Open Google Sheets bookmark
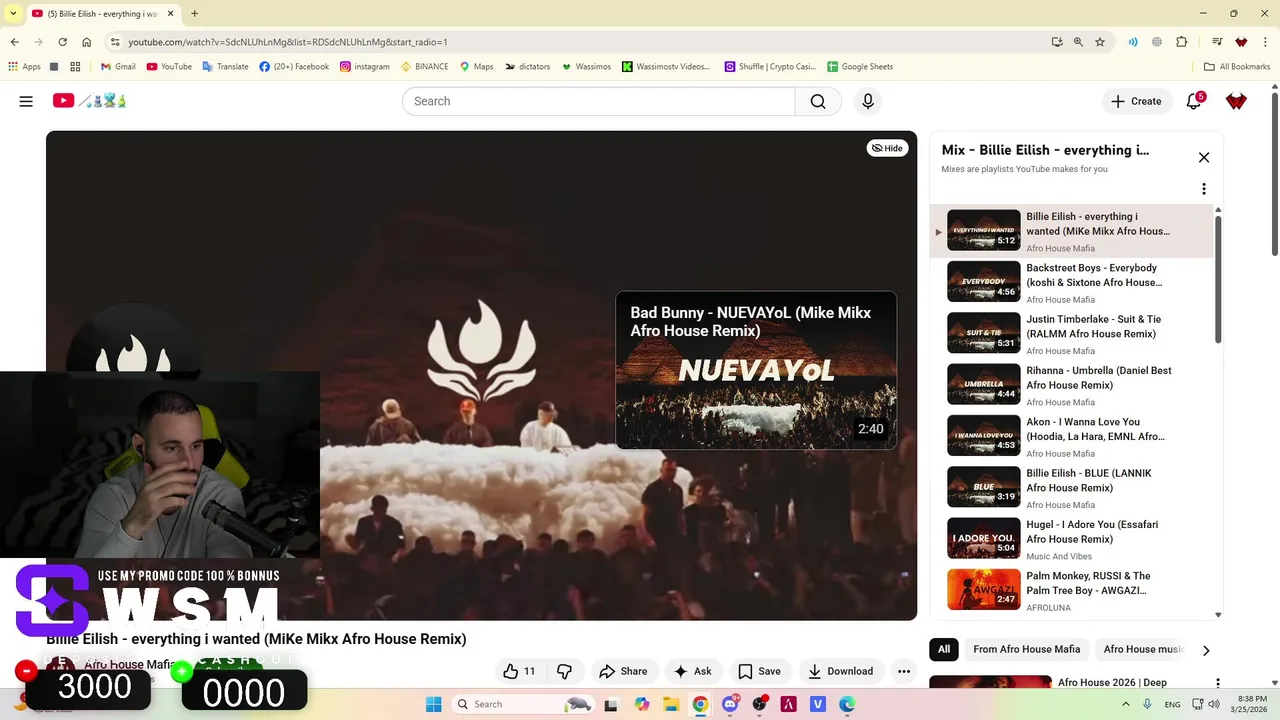 coord(860,67)
